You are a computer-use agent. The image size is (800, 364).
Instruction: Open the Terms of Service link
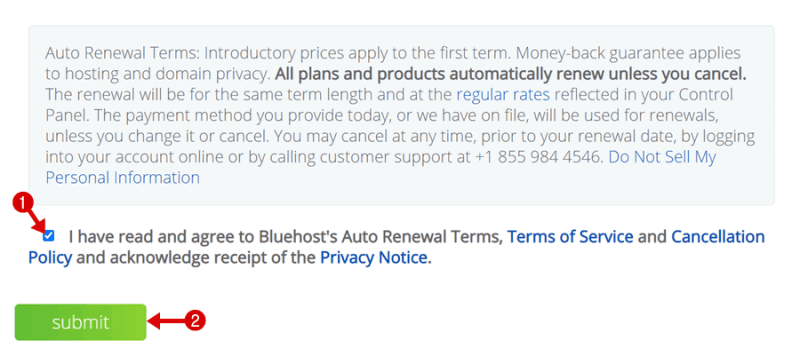pyautogui.click(x=570, y=237)
